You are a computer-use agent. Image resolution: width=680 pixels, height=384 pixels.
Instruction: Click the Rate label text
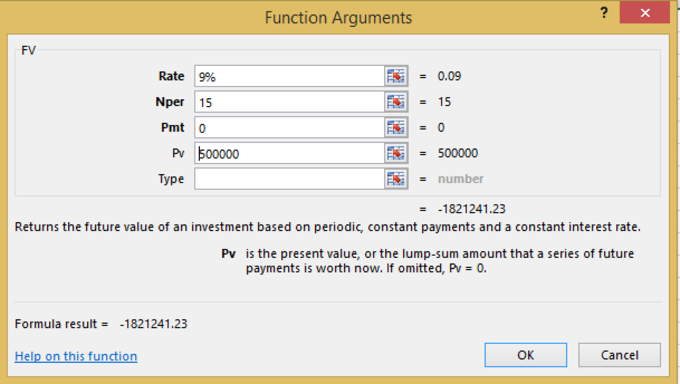pos(171,76)
